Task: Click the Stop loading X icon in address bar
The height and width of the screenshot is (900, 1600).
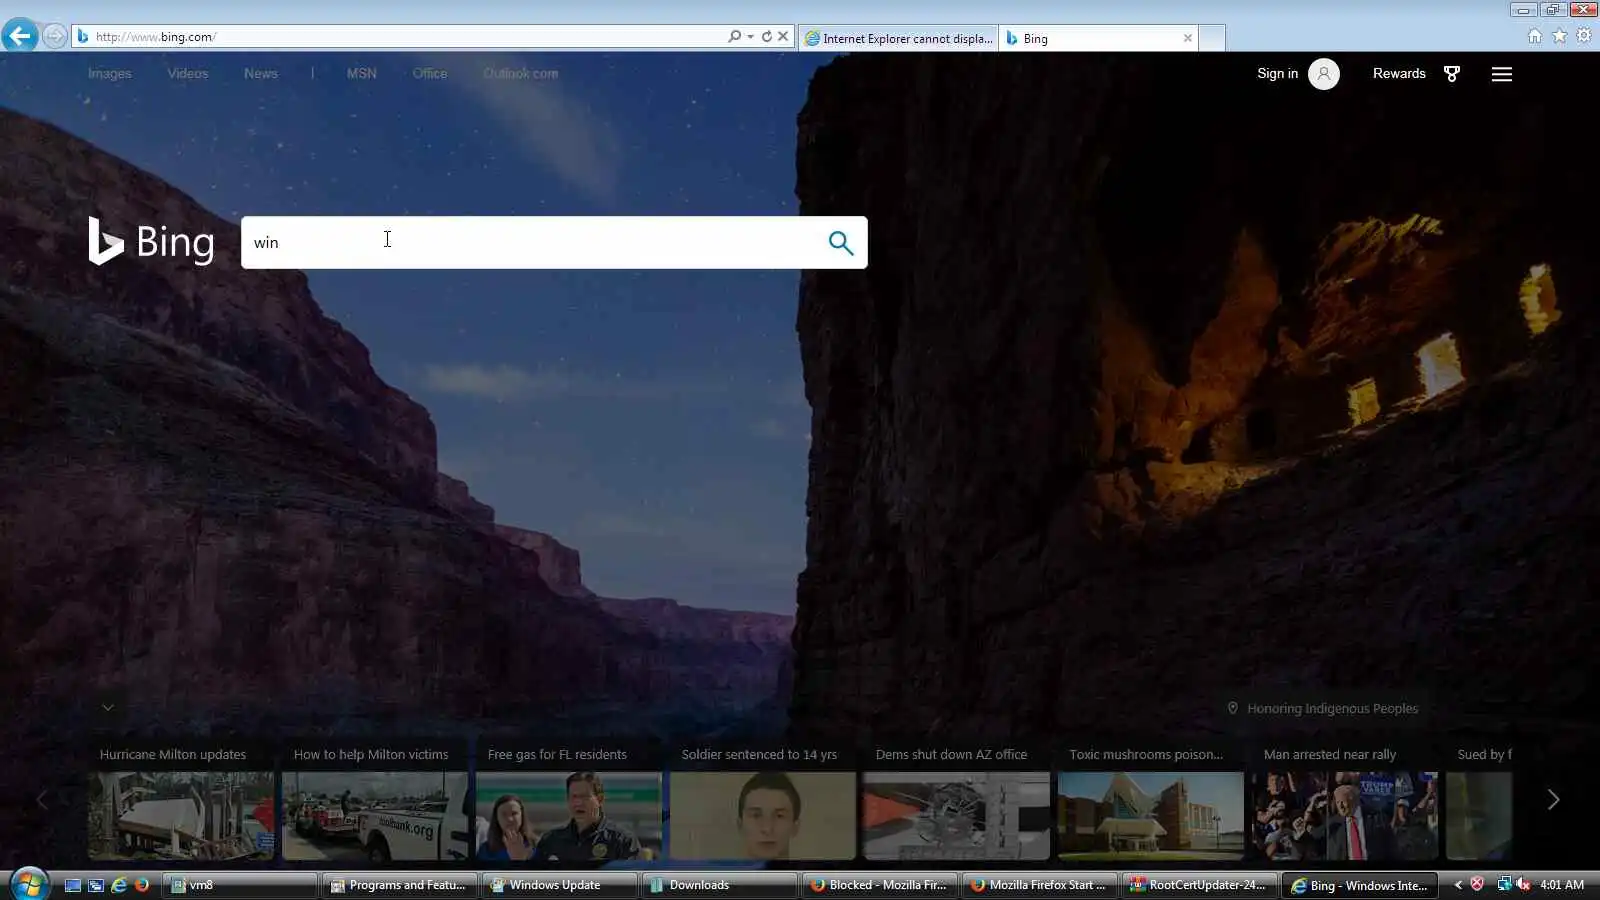Action: click(x=783, y=36)
